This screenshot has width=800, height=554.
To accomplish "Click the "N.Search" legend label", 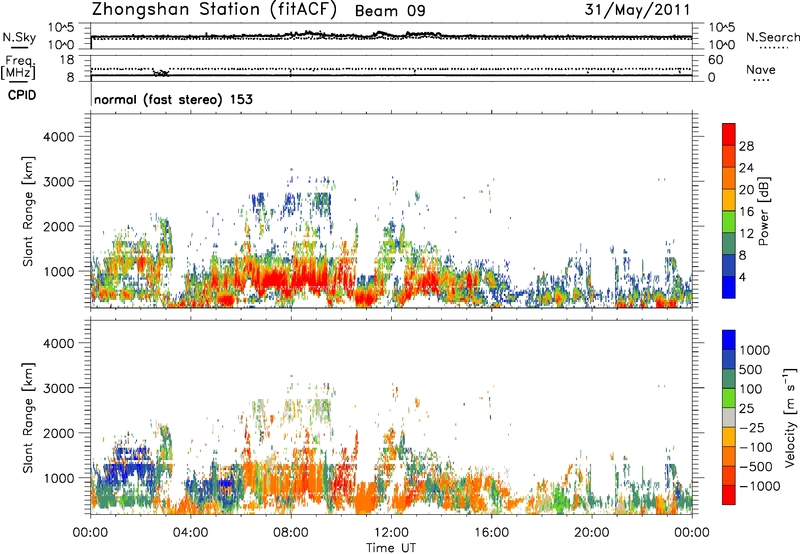I will pos(772,37).
